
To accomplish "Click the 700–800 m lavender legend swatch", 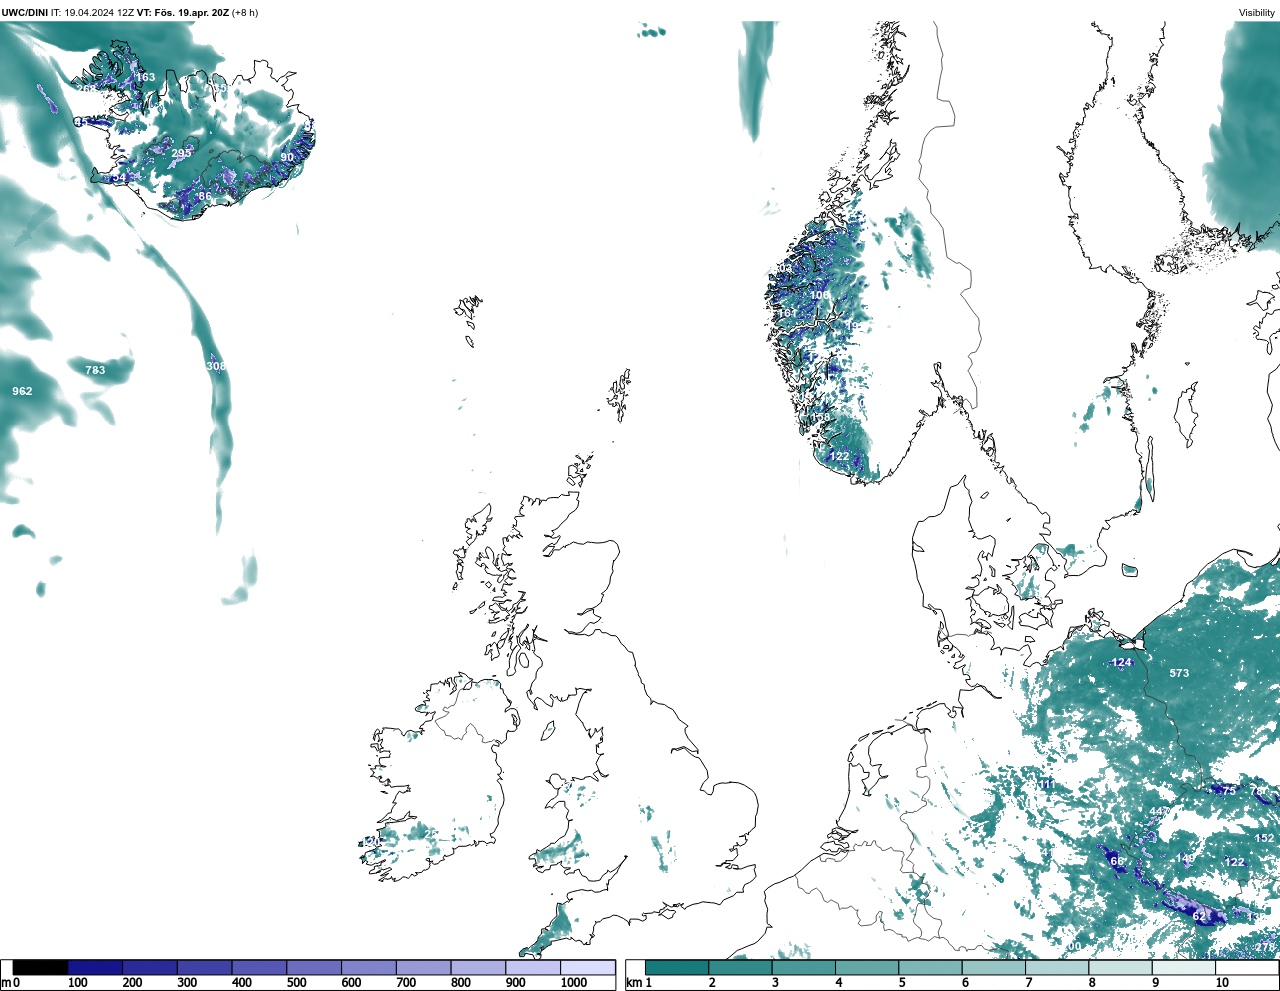I will click(423, 968).
